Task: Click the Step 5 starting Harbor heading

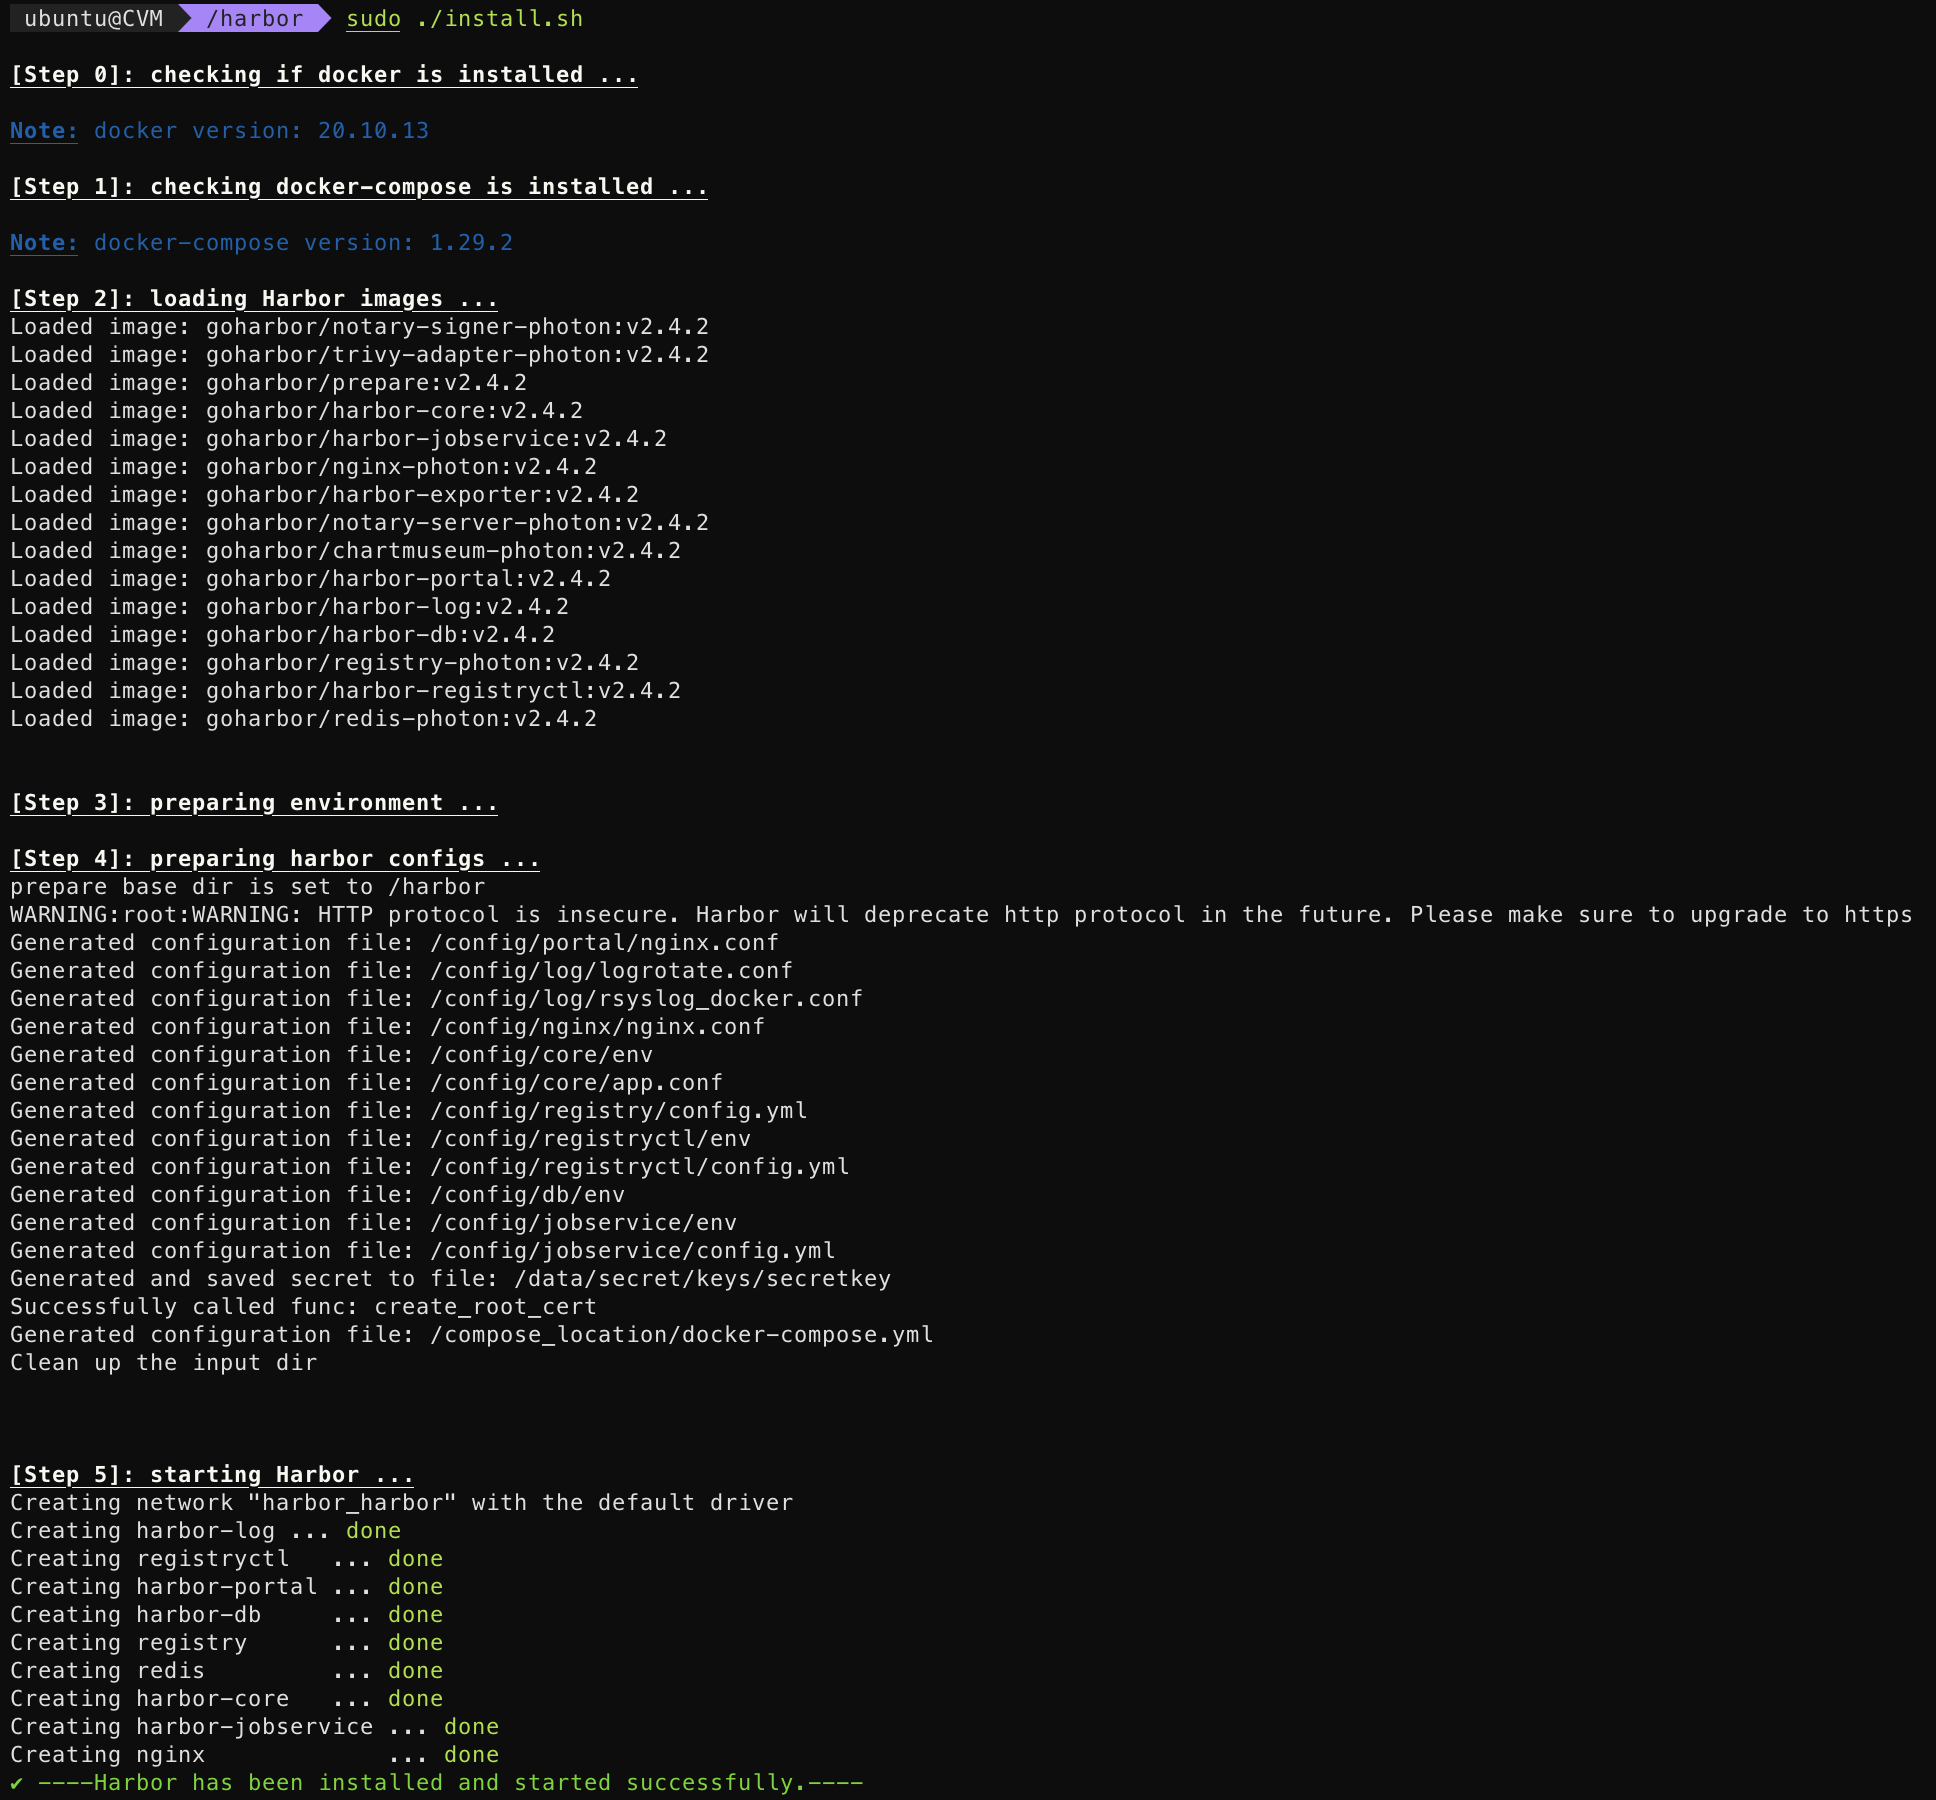Action: (212, 1475)
